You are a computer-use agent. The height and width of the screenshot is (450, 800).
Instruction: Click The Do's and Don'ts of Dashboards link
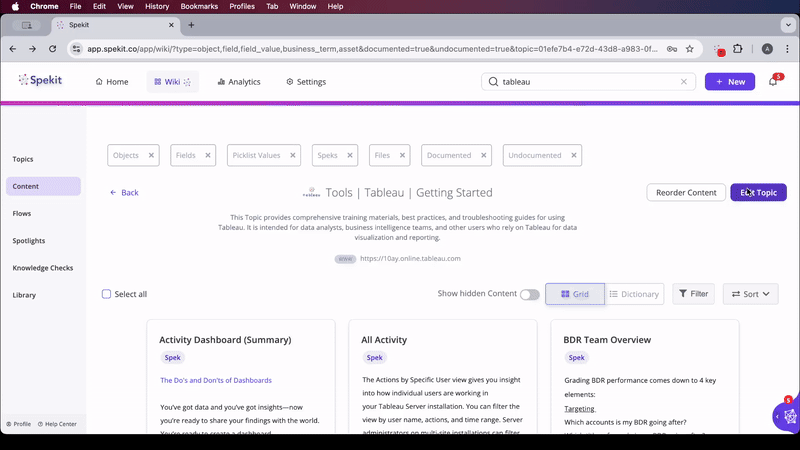(216, 380)
